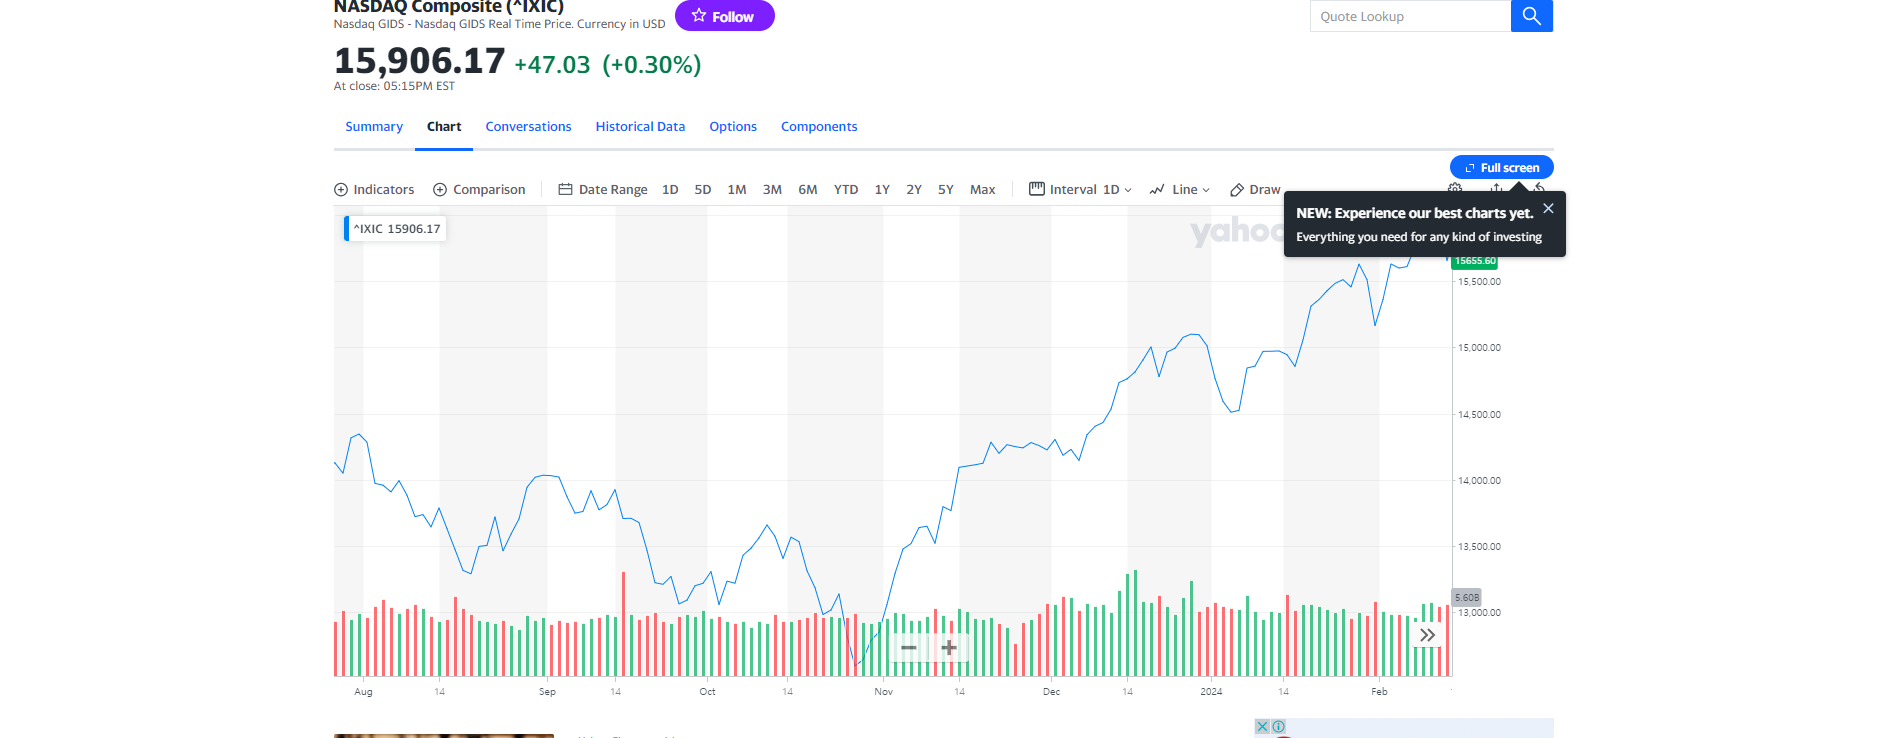Expand the Line chart type dropdown
The width and height of the screenshot is (1887, 738).
tap(1180, 190)
